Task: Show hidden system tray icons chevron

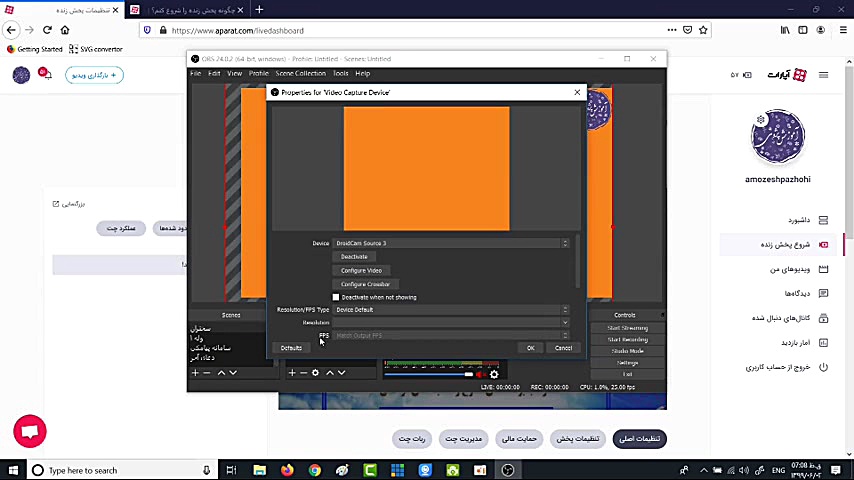Action: [x=704, y=470]
